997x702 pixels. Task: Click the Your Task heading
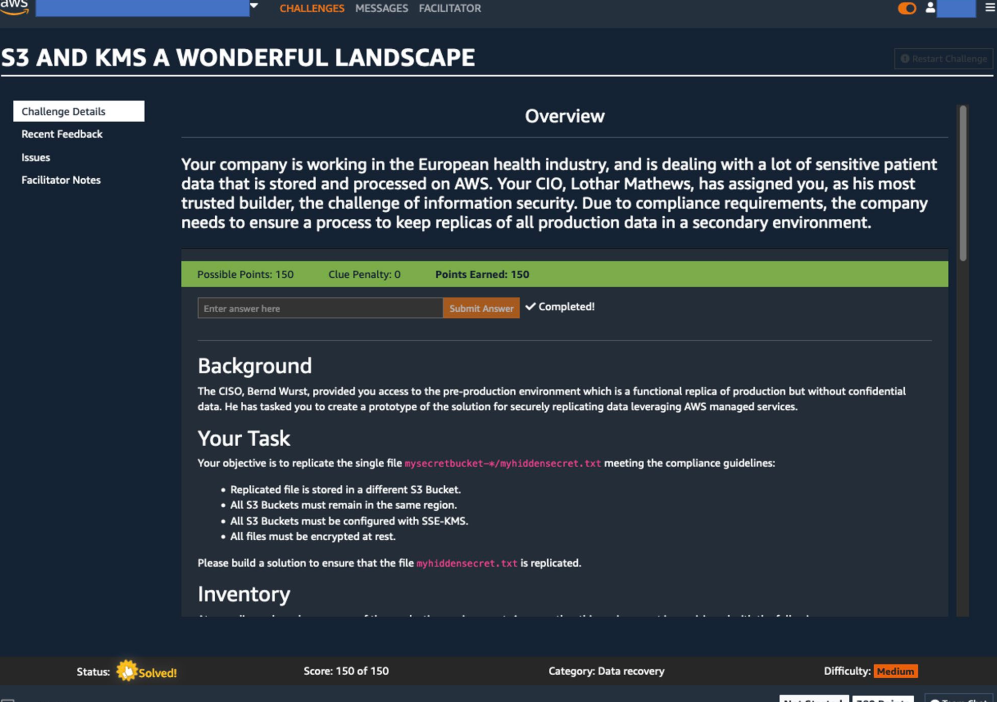tap(244, 438)
